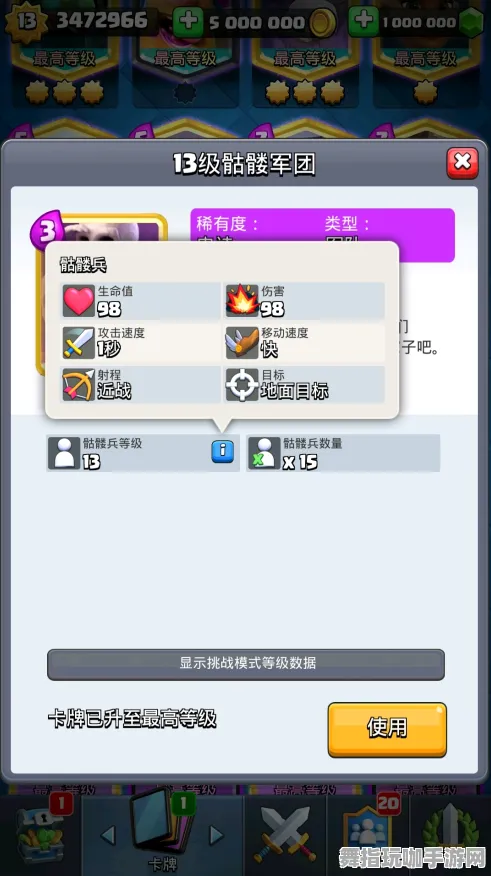Toggle 显示挑战模式等级数据 bar
491x876 pixels.
click(246, 664)
